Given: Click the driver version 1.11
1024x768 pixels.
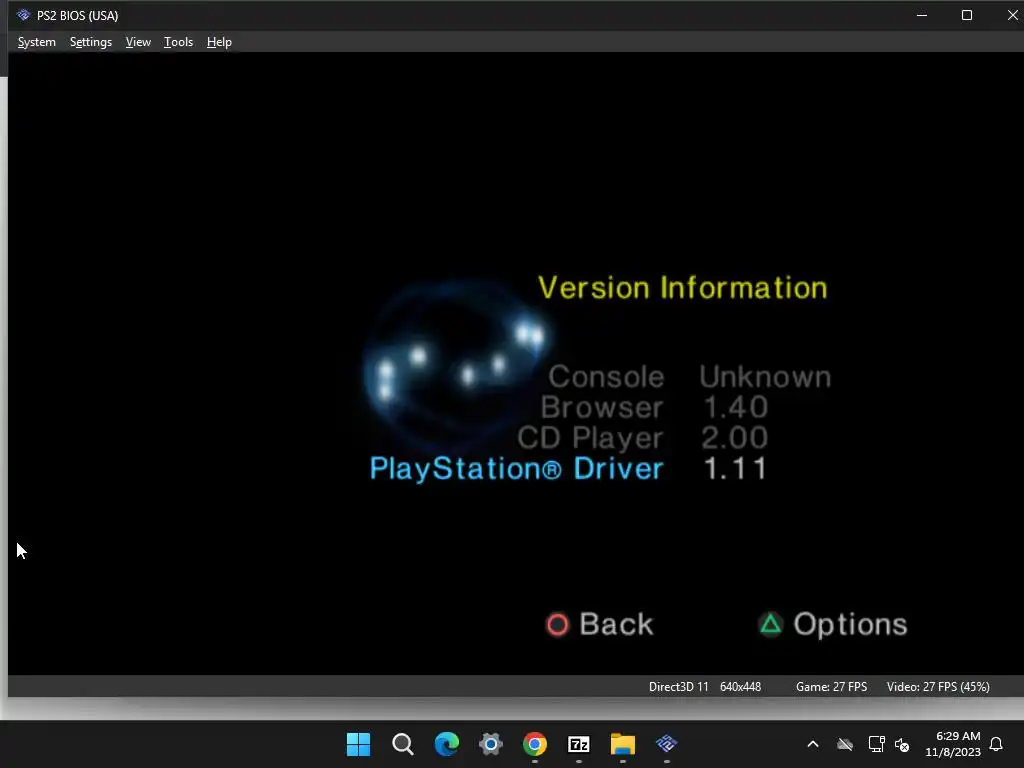Looking at the screenshot, I should point(735,469).
